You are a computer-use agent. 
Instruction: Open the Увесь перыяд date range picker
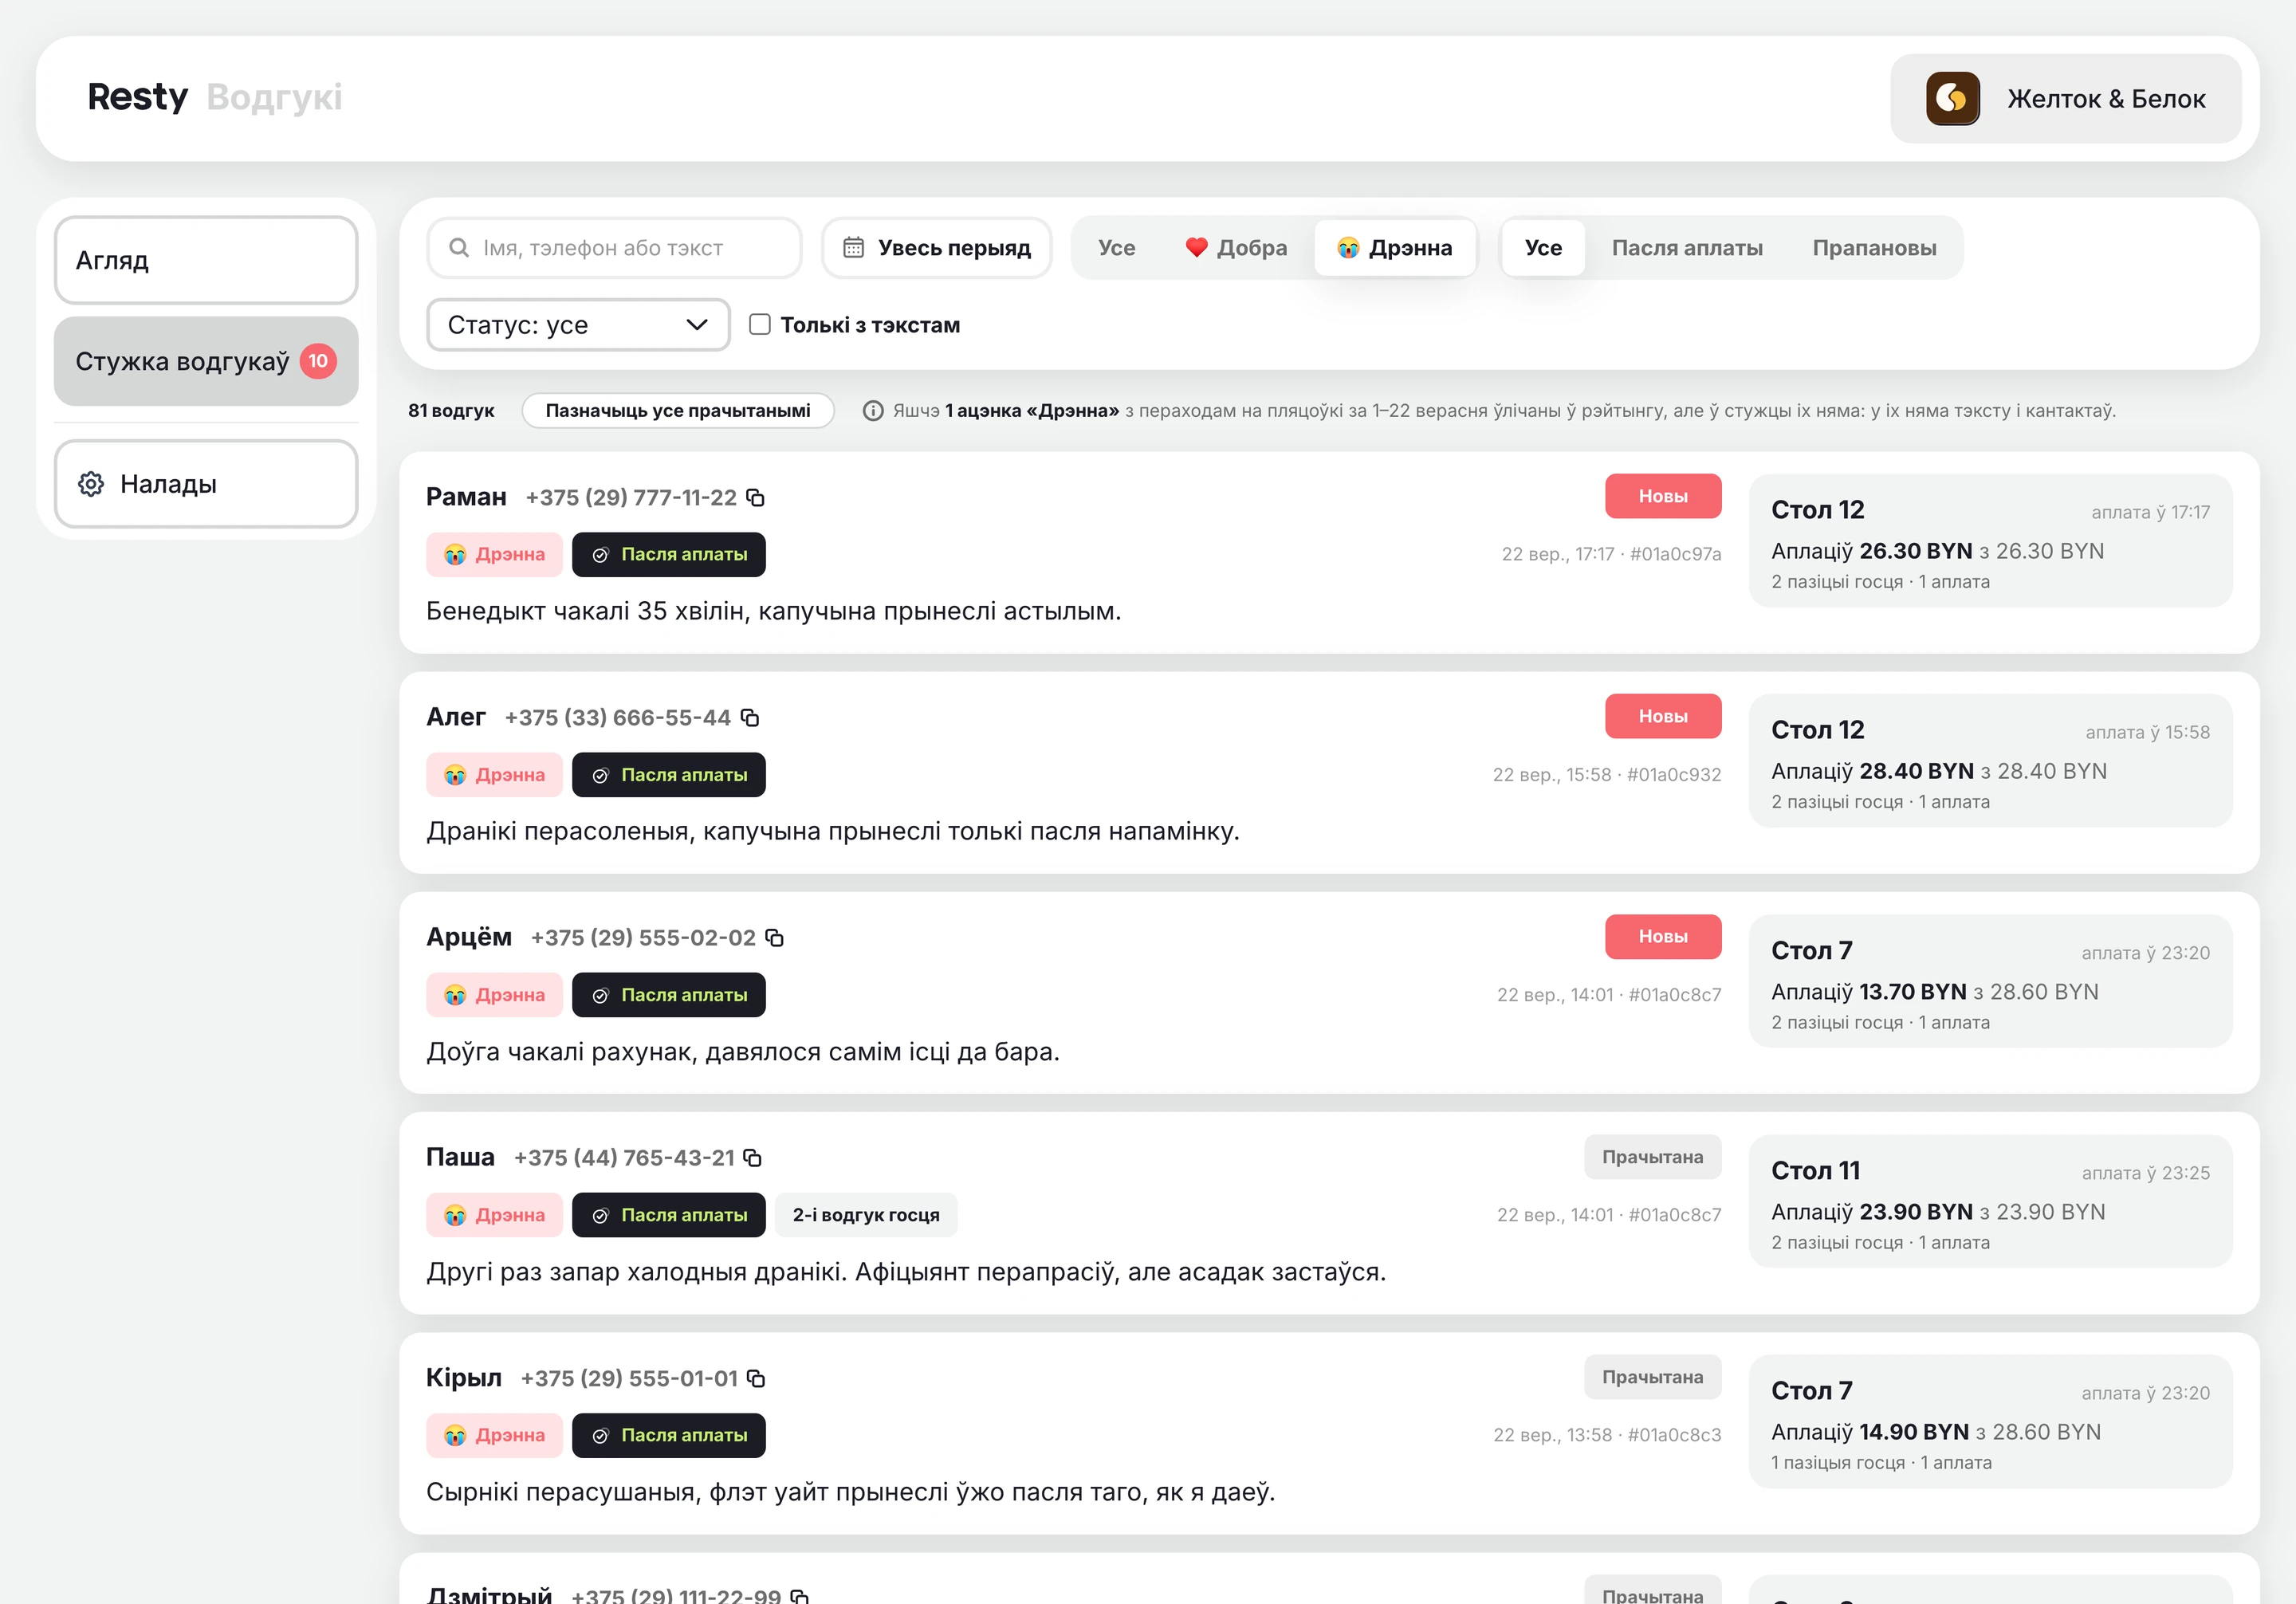[936, 248]
